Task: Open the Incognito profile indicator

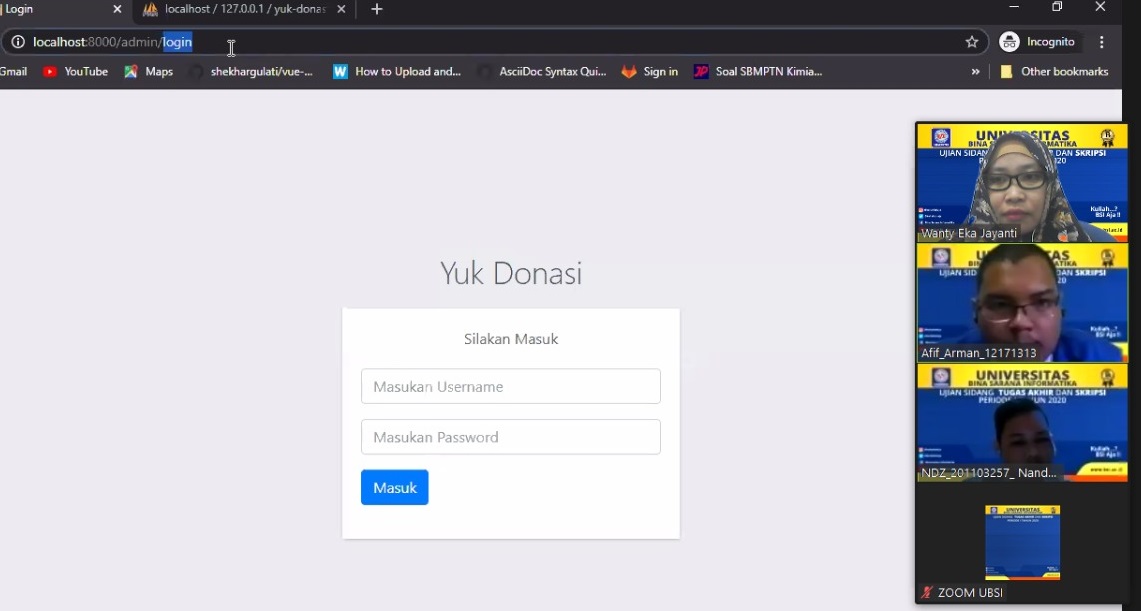Action: [x=1038, y=42]
